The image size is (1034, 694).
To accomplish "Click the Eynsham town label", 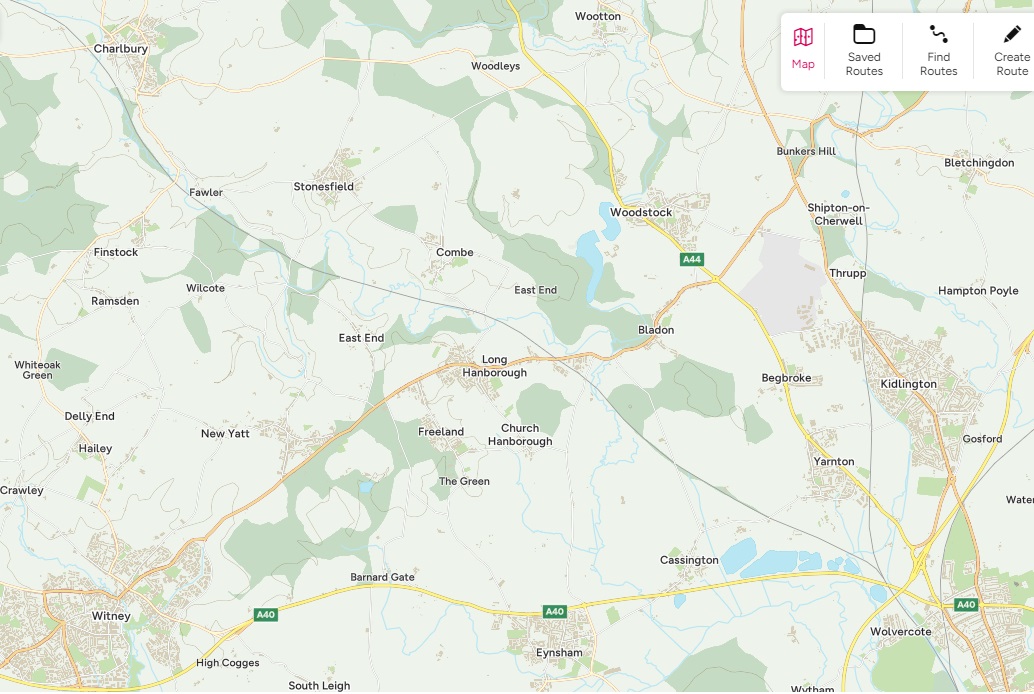I will (559, 653).
